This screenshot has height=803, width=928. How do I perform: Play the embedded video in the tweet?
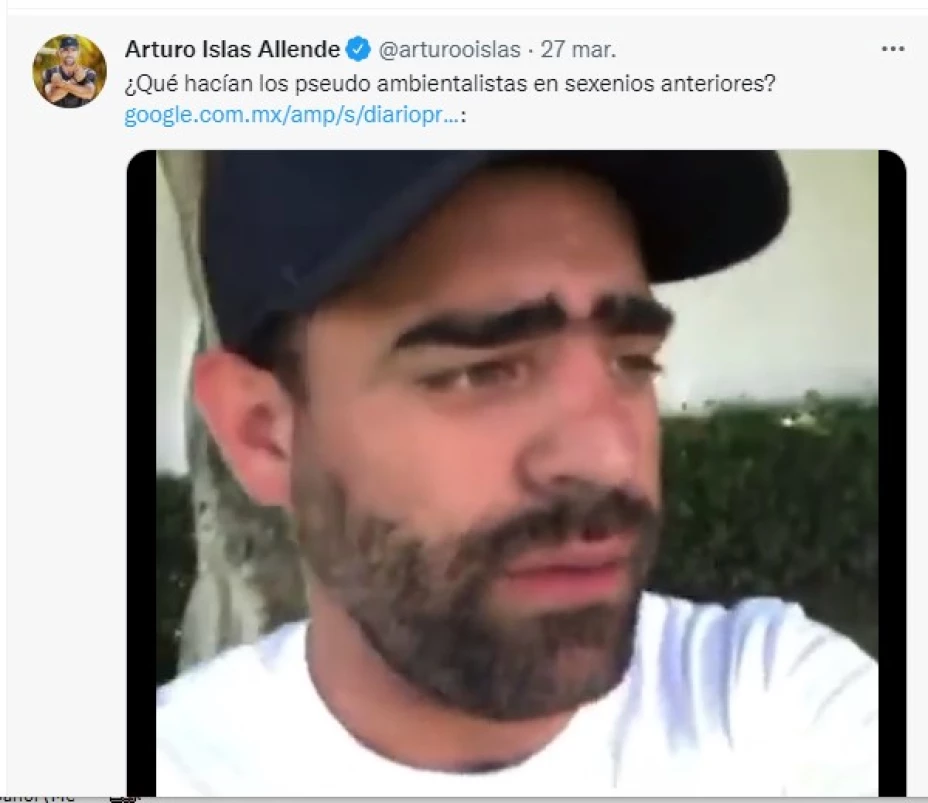click(516, 473)
